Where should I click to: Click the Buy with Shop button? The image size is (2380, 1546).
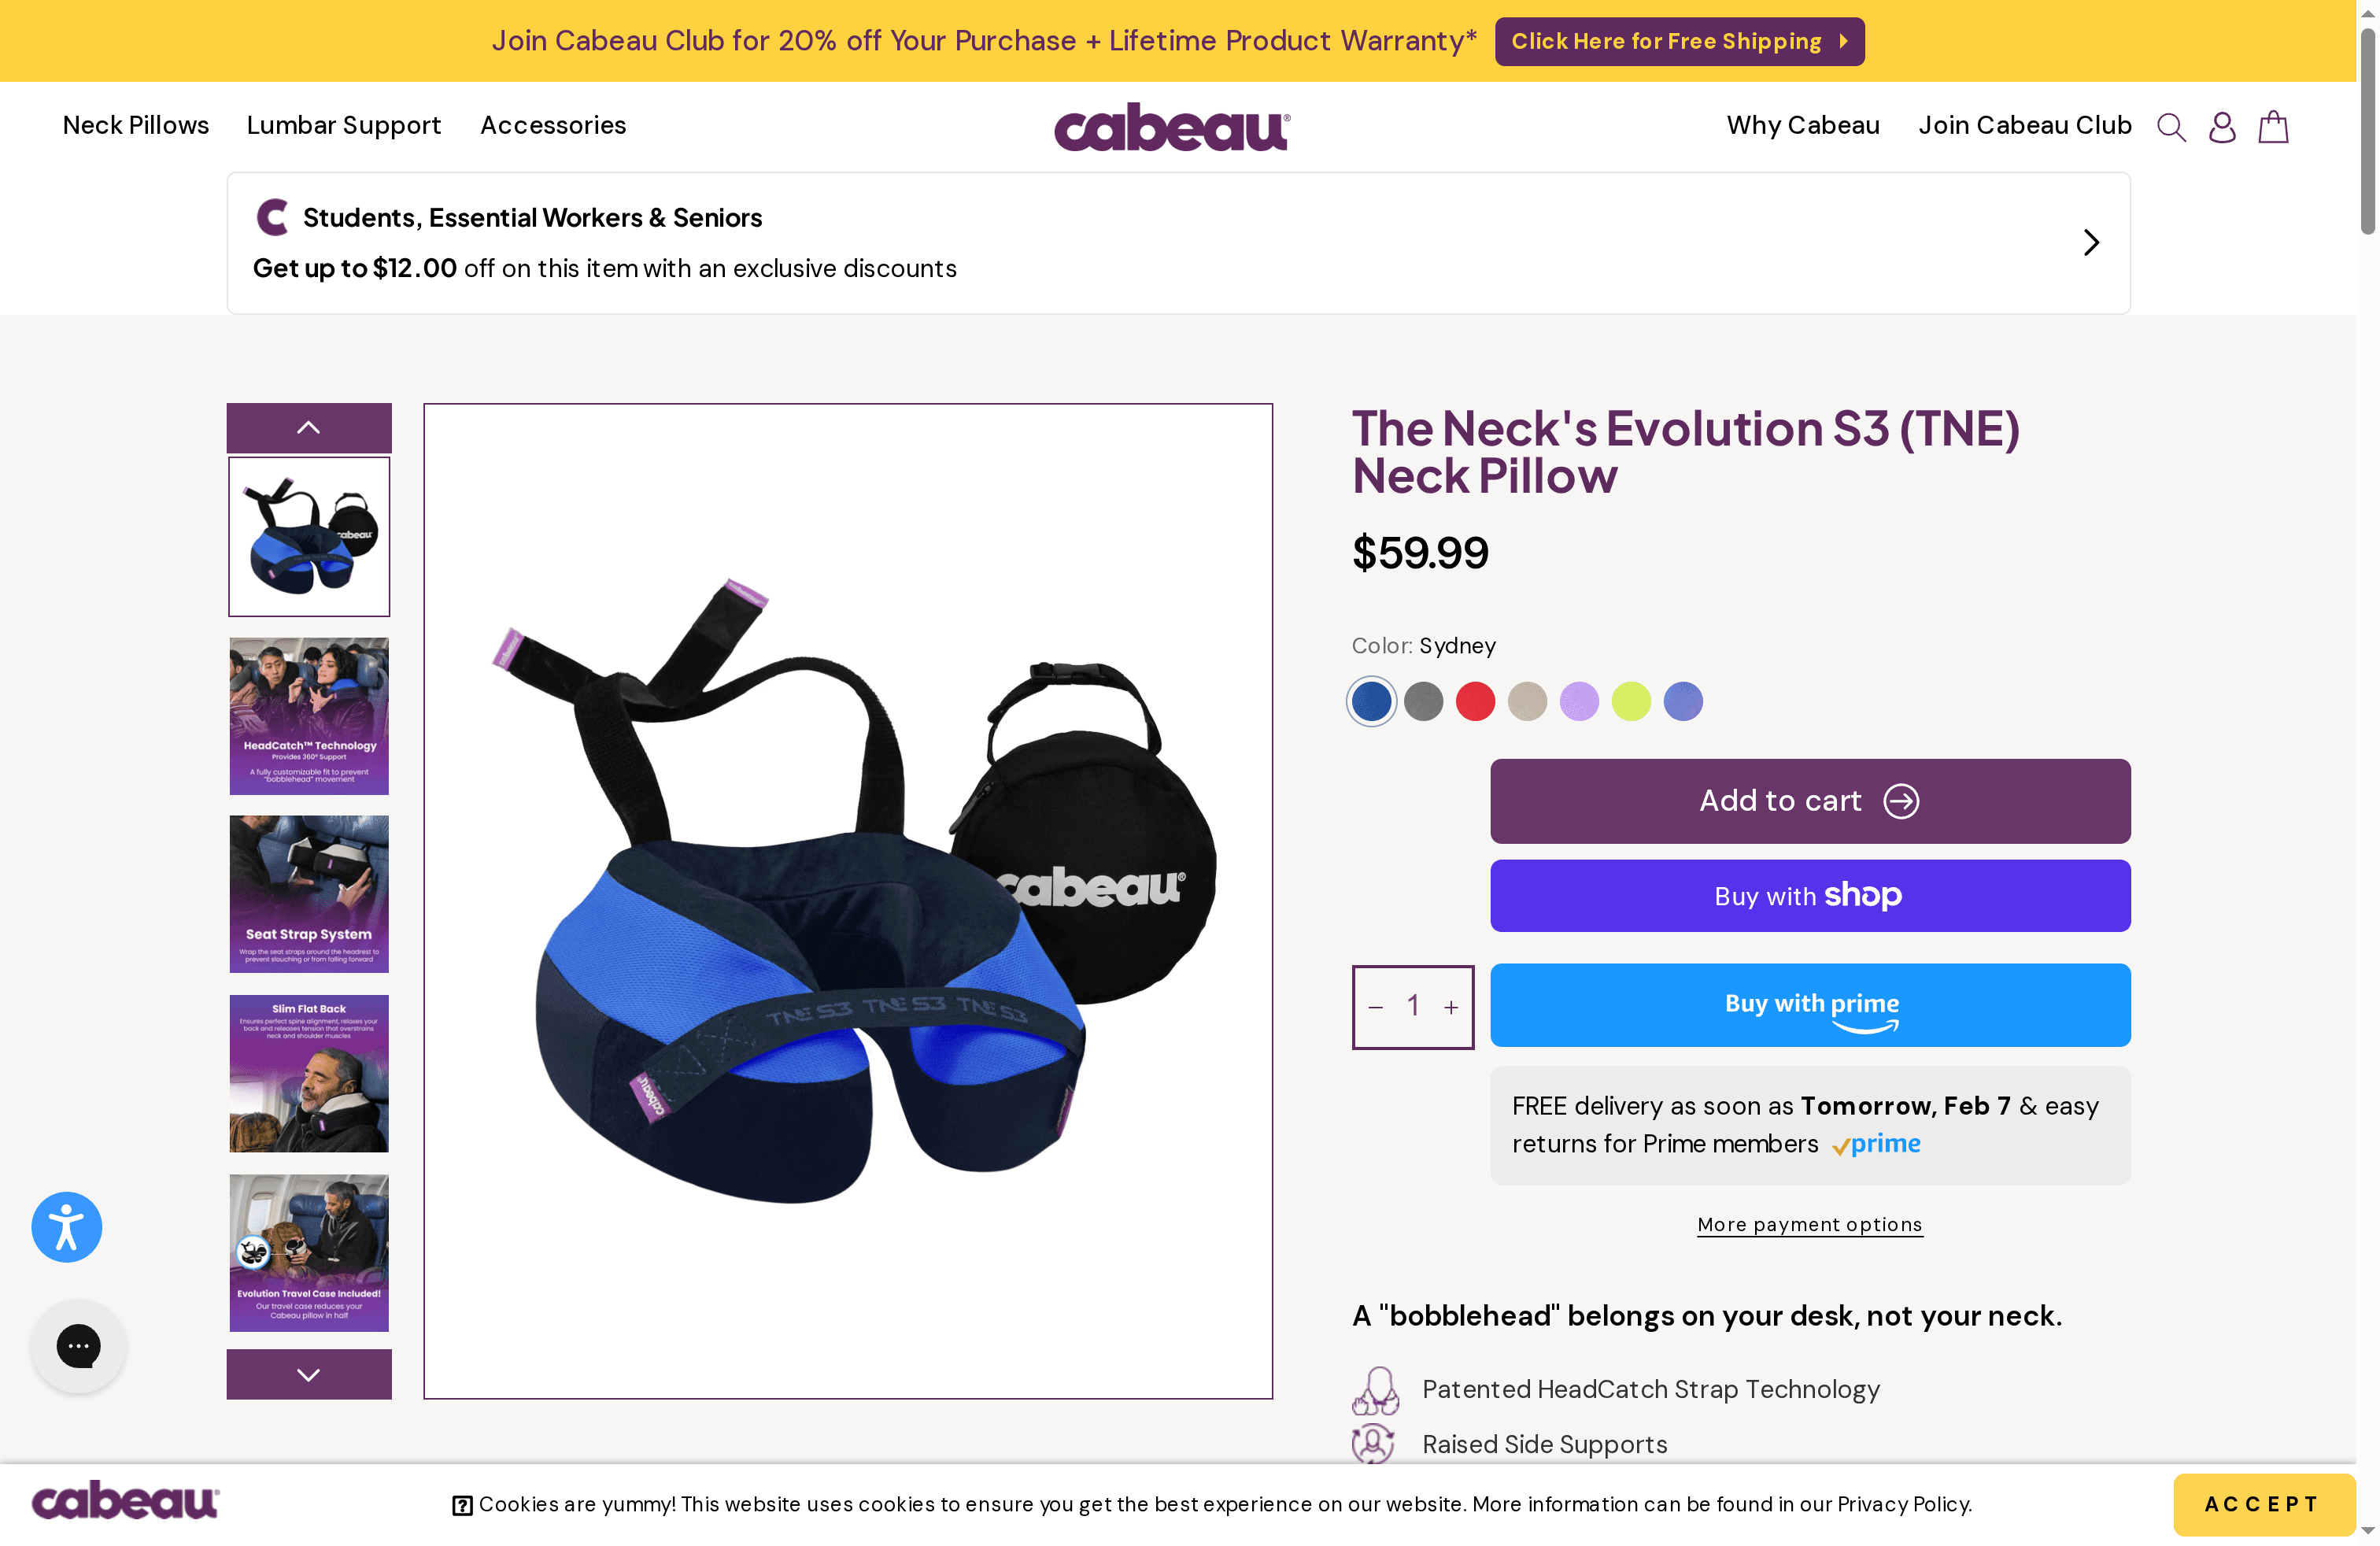[1810, 895]
